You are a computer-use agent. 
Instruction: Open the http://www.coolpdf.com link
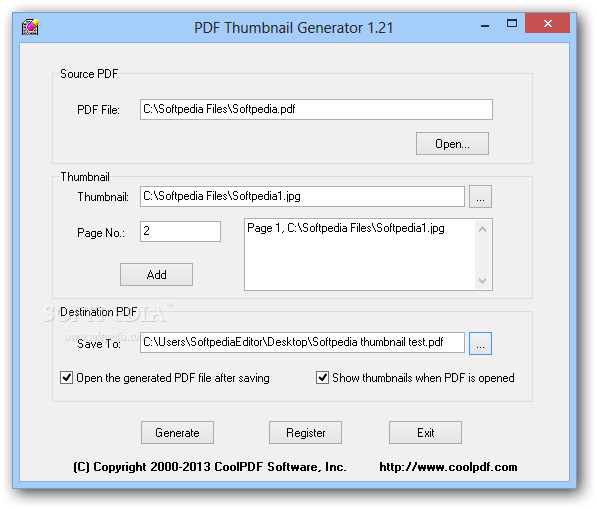(448, 467)
